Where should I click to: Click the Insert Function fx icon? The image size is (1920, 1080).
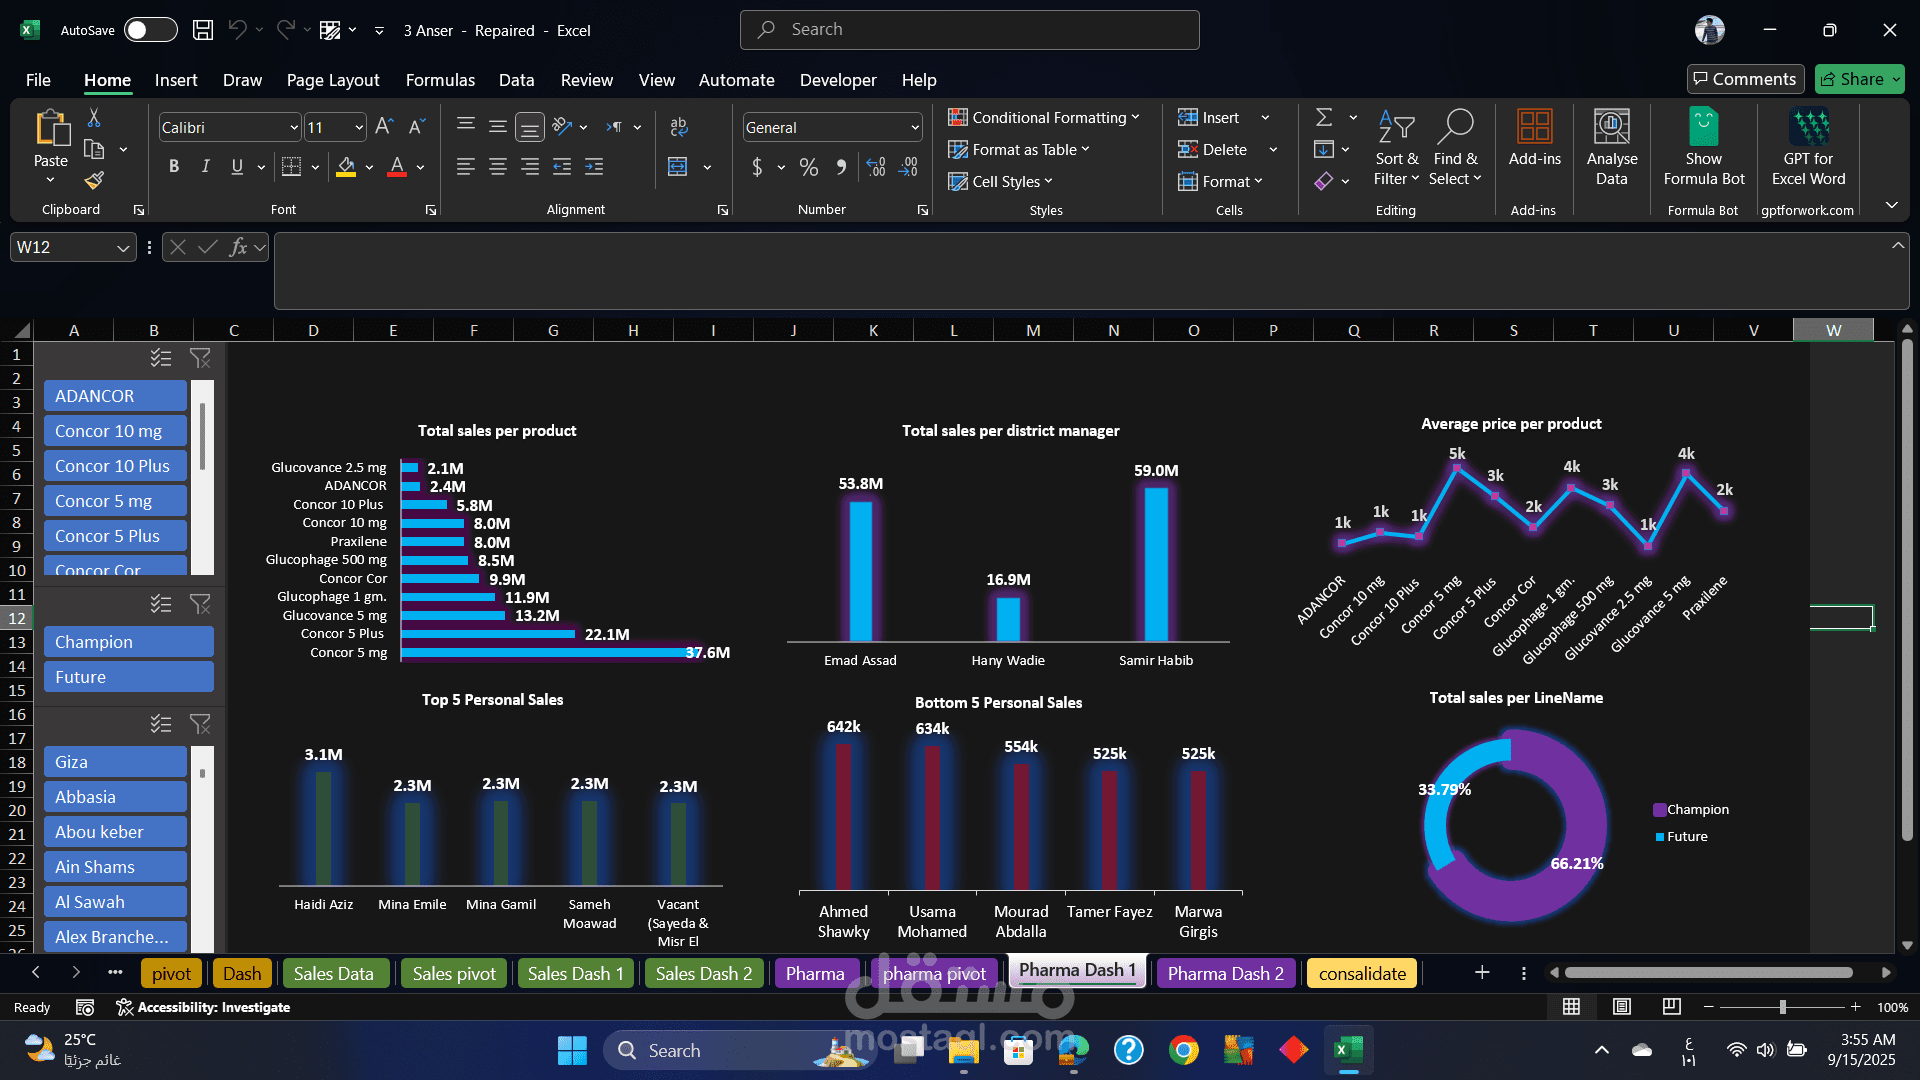[238, 247]
